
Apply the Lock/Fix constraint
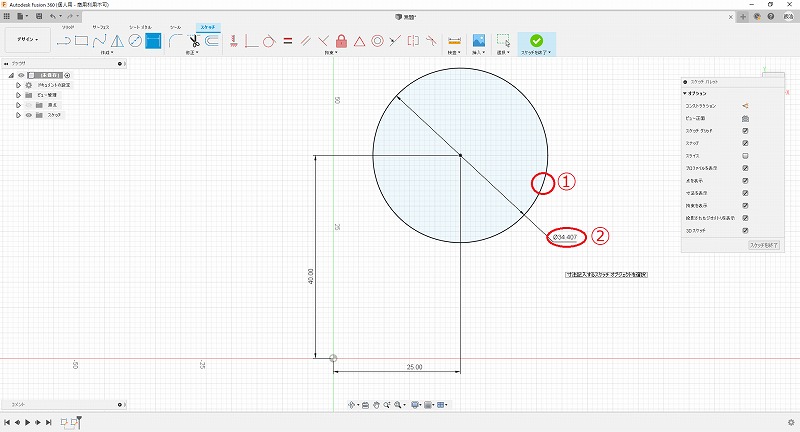[342, 41]
